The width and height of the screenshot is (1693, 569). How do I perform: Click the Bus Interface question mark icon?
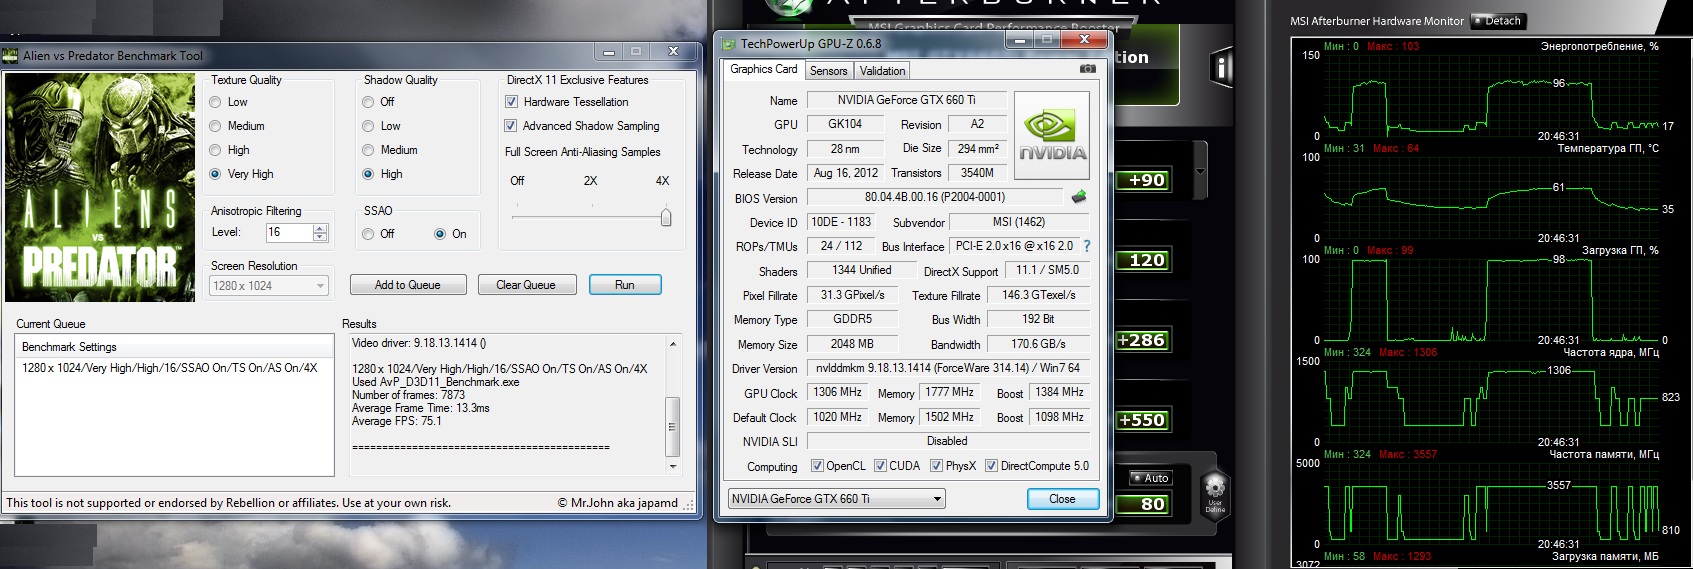[1087, 246]
